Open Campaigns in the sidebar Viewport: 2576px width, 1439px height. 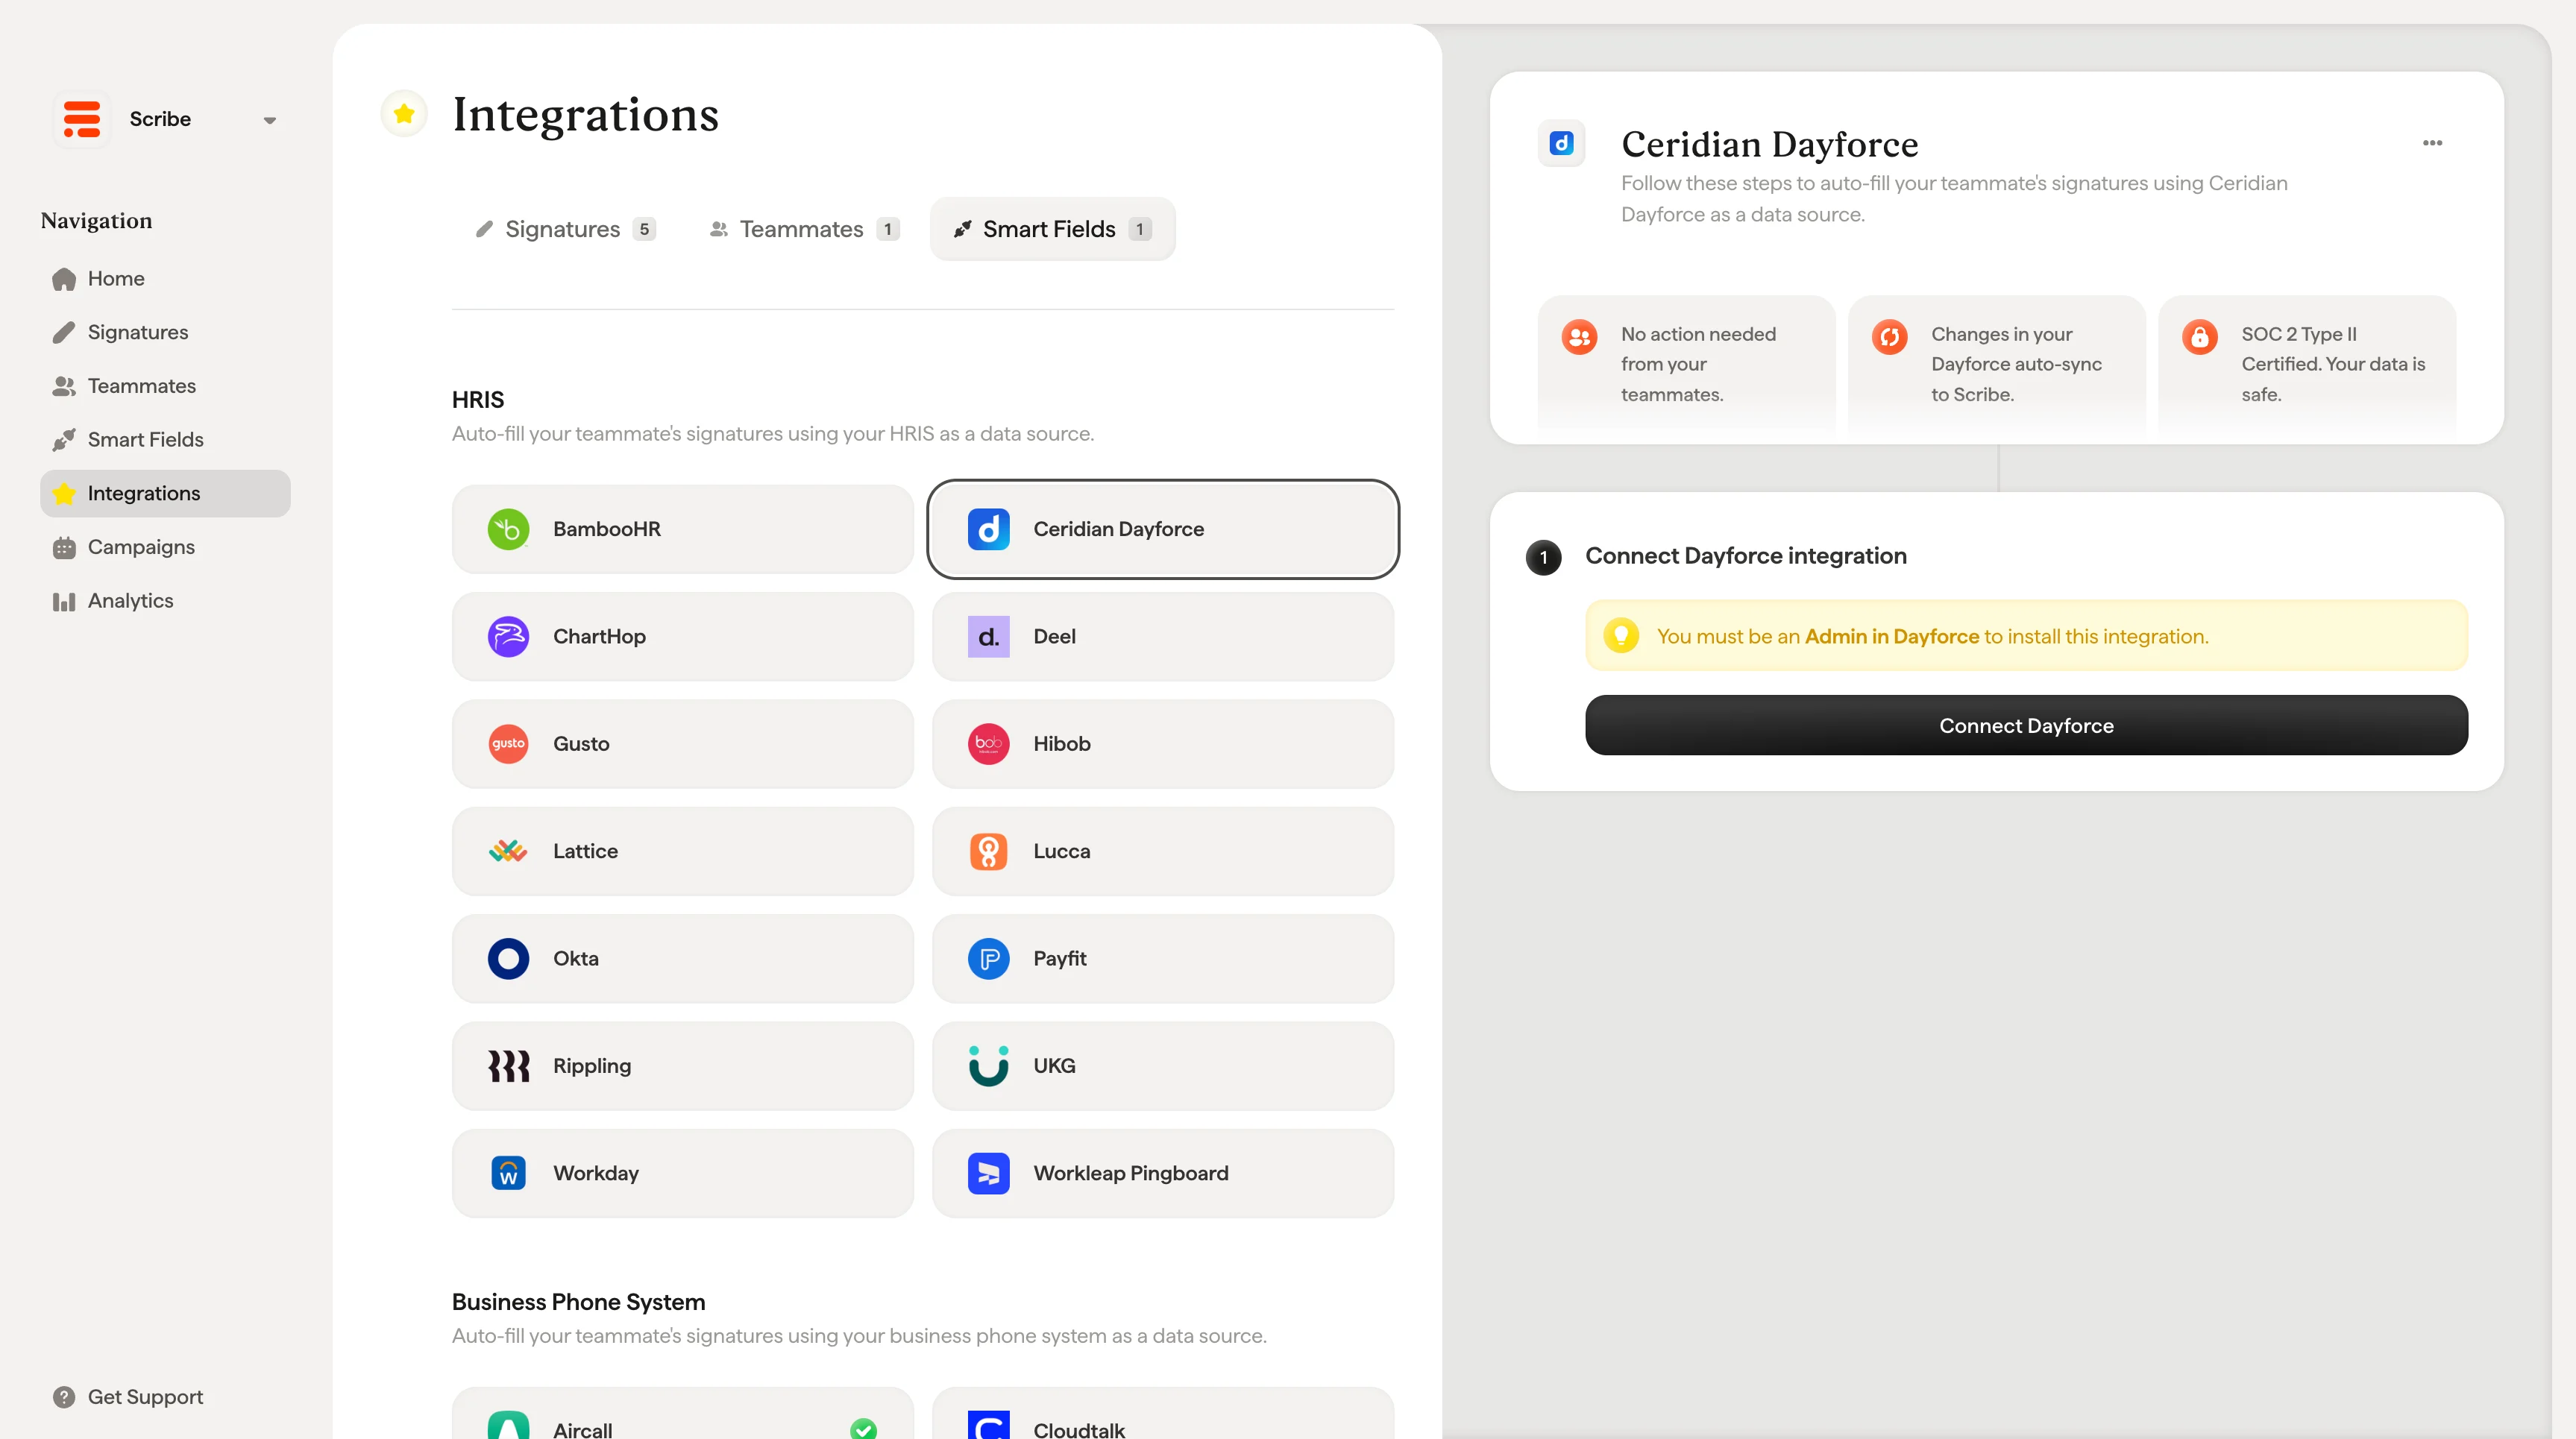[165, 547]
